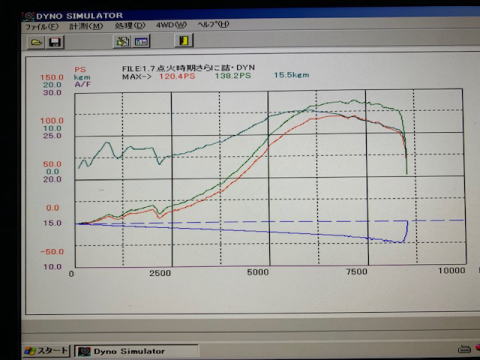Open the 計測(M) menu
The height and width of the screenshot is (360, 480).
pyautogui.click(x=86, y=26)
